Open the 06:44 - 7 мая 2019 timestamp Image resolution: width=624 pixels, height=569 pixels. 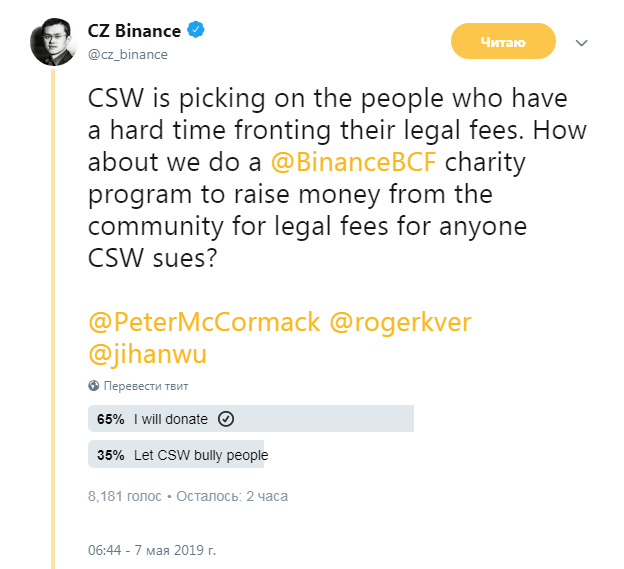tap(152, 550)
